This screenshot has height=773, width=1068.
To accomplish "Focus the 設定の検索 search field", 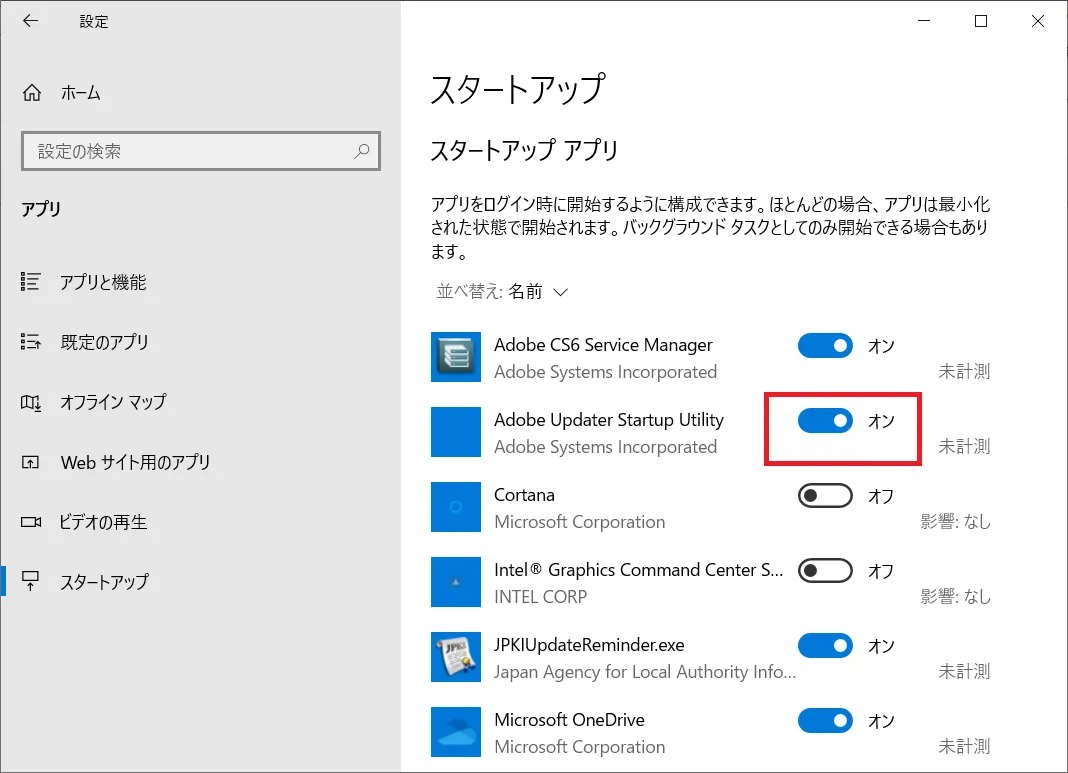I will point(201,151).
